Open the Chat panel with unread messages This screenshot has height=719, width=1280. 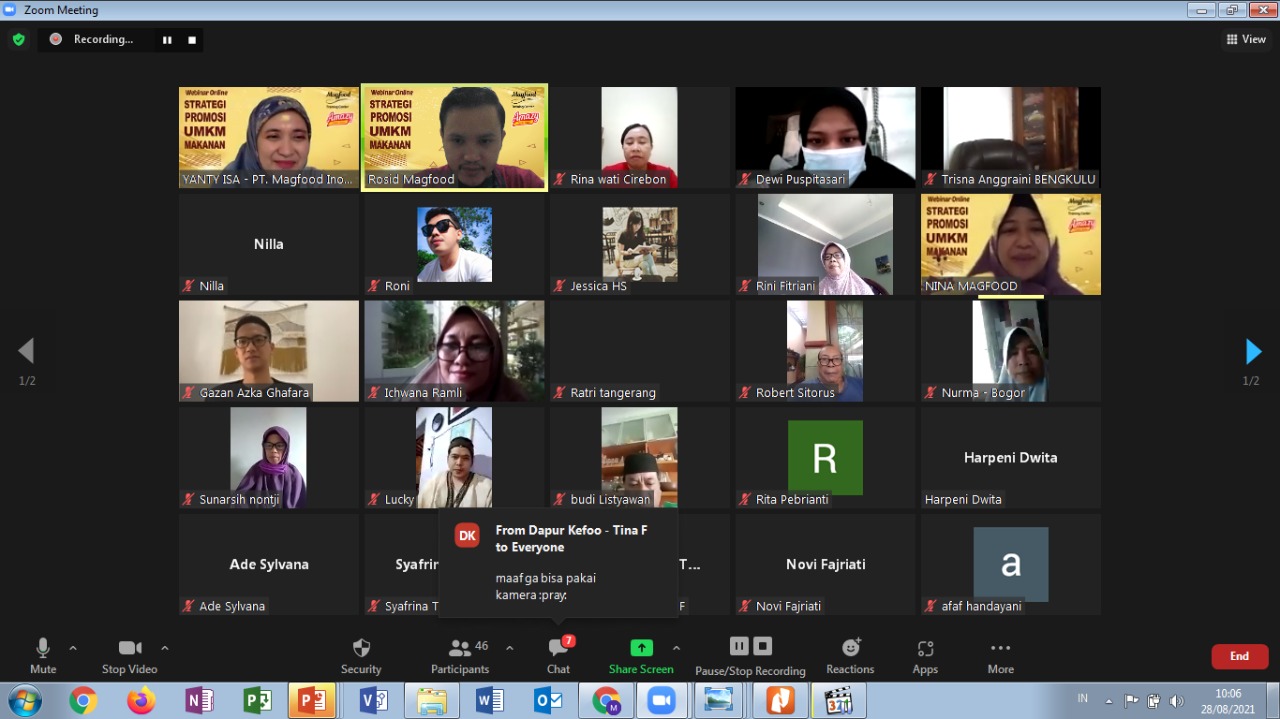tap(558, 648)
